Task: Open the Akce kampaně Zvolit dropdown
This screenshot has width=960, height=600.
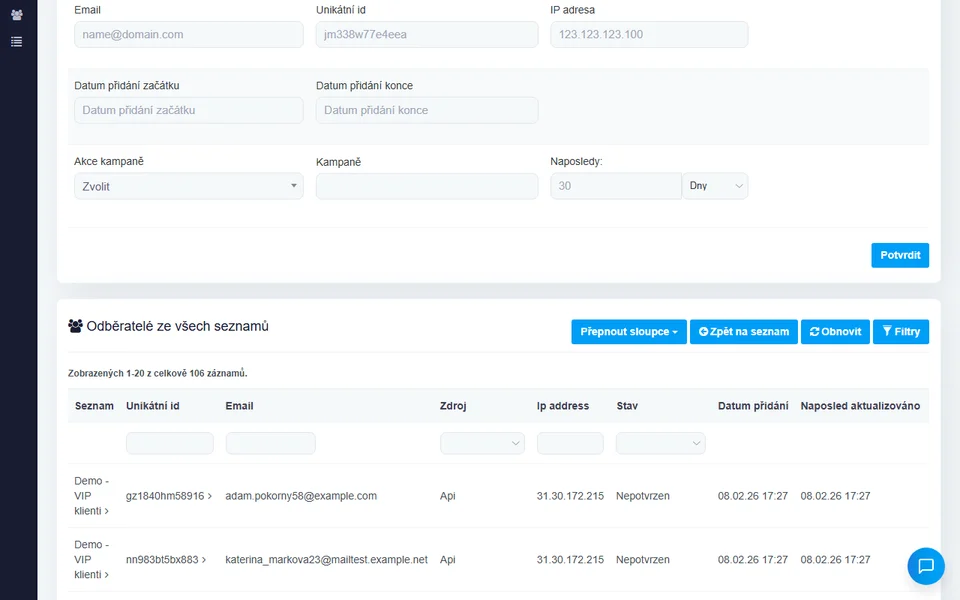Action: click(188, 186)
